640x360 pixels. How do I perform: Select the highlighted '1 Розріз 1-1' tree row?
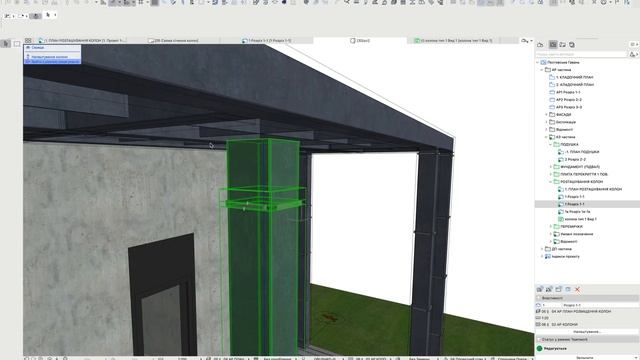(x=587, y=204)
